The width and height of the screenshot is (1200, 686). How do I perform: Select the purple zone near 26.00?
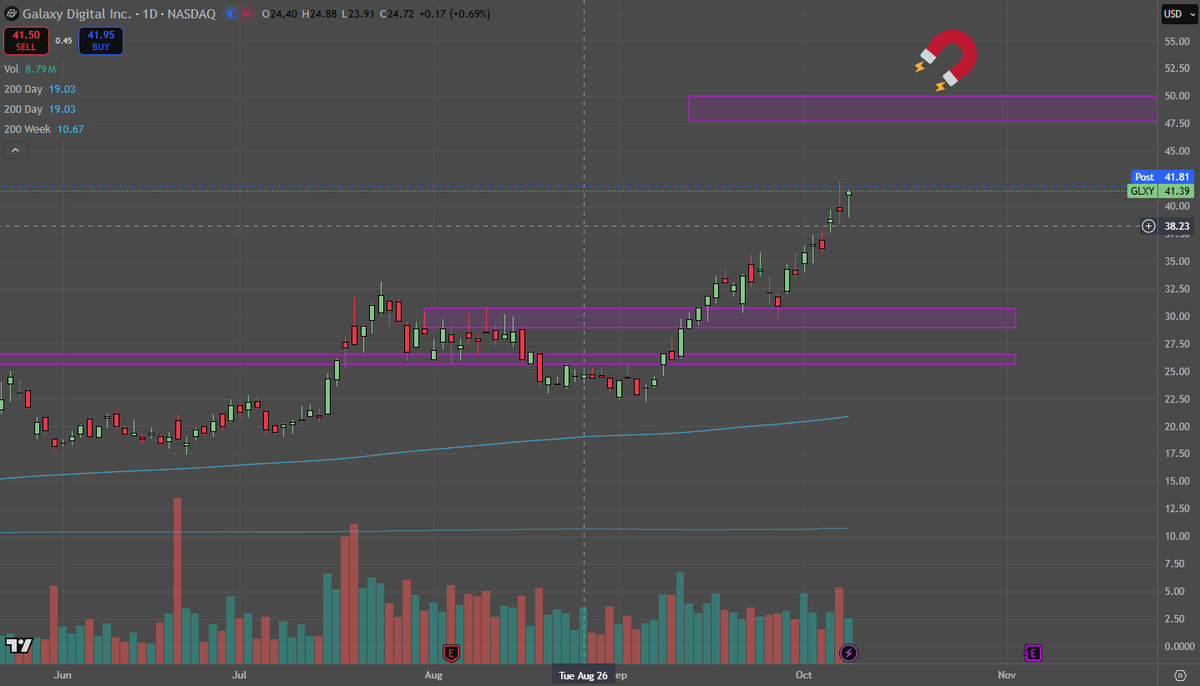[508, 359]
